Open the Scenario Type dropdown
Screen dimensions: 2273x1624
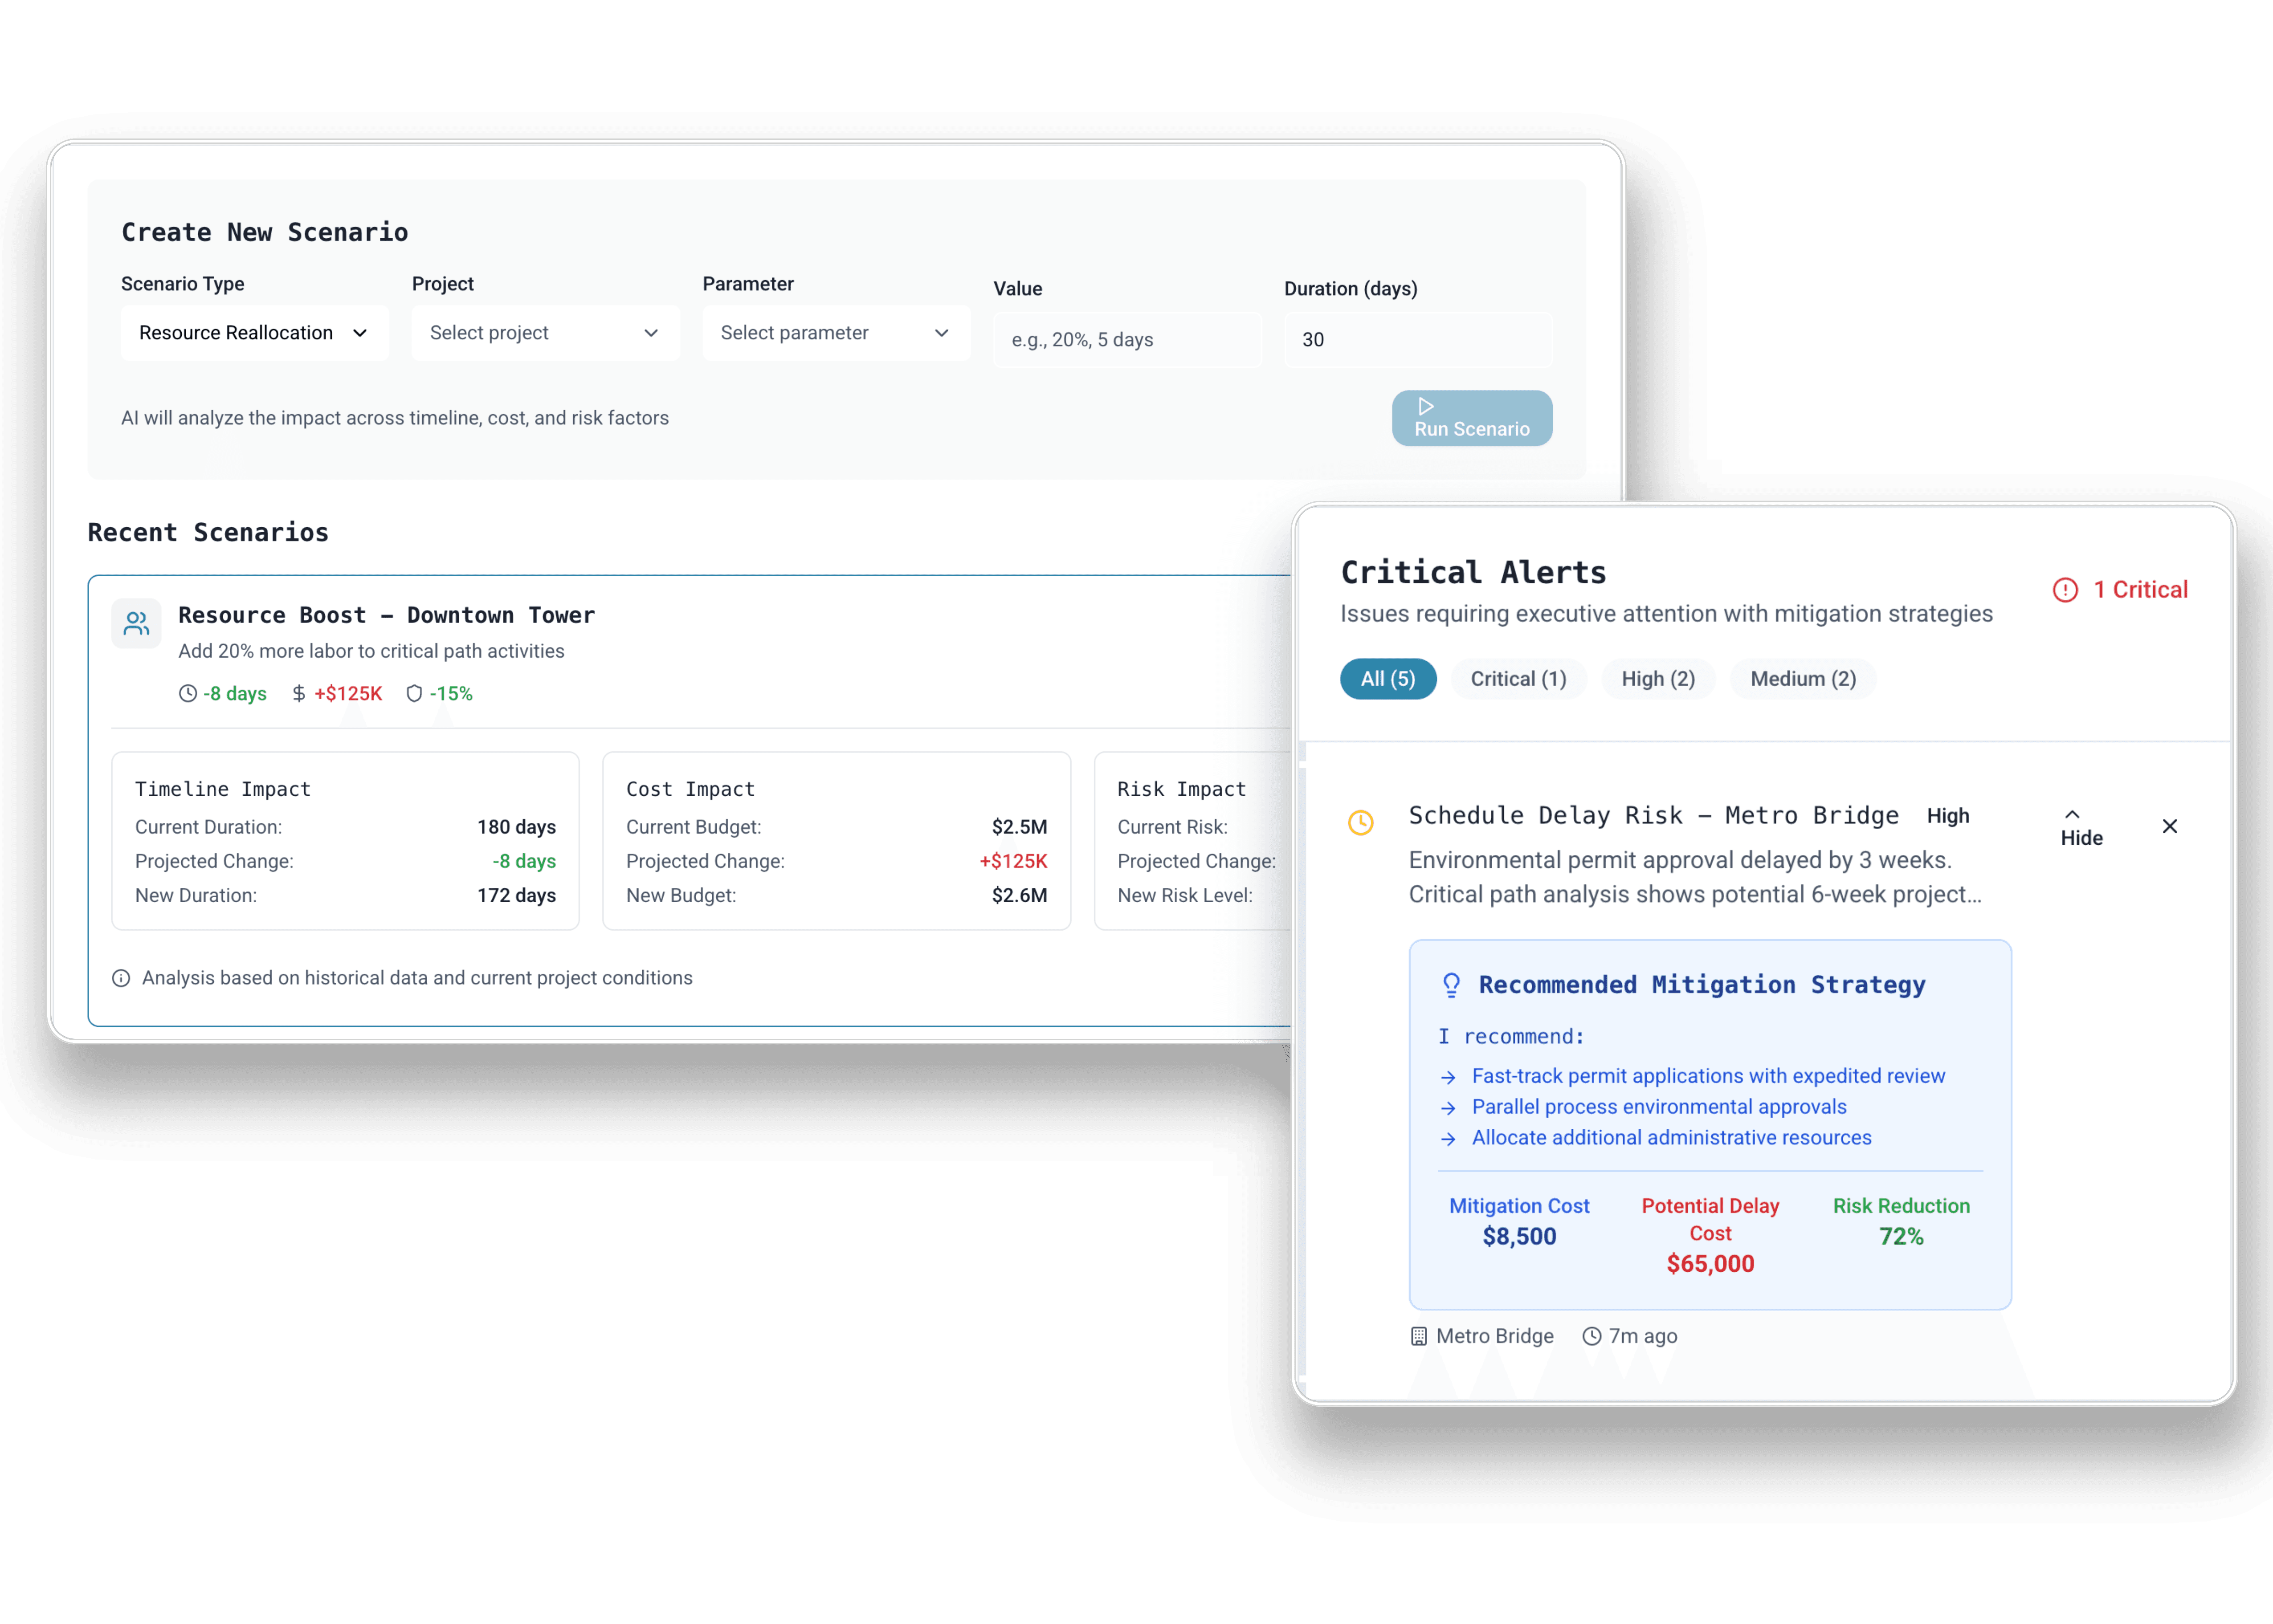click(x=254, y=333)
